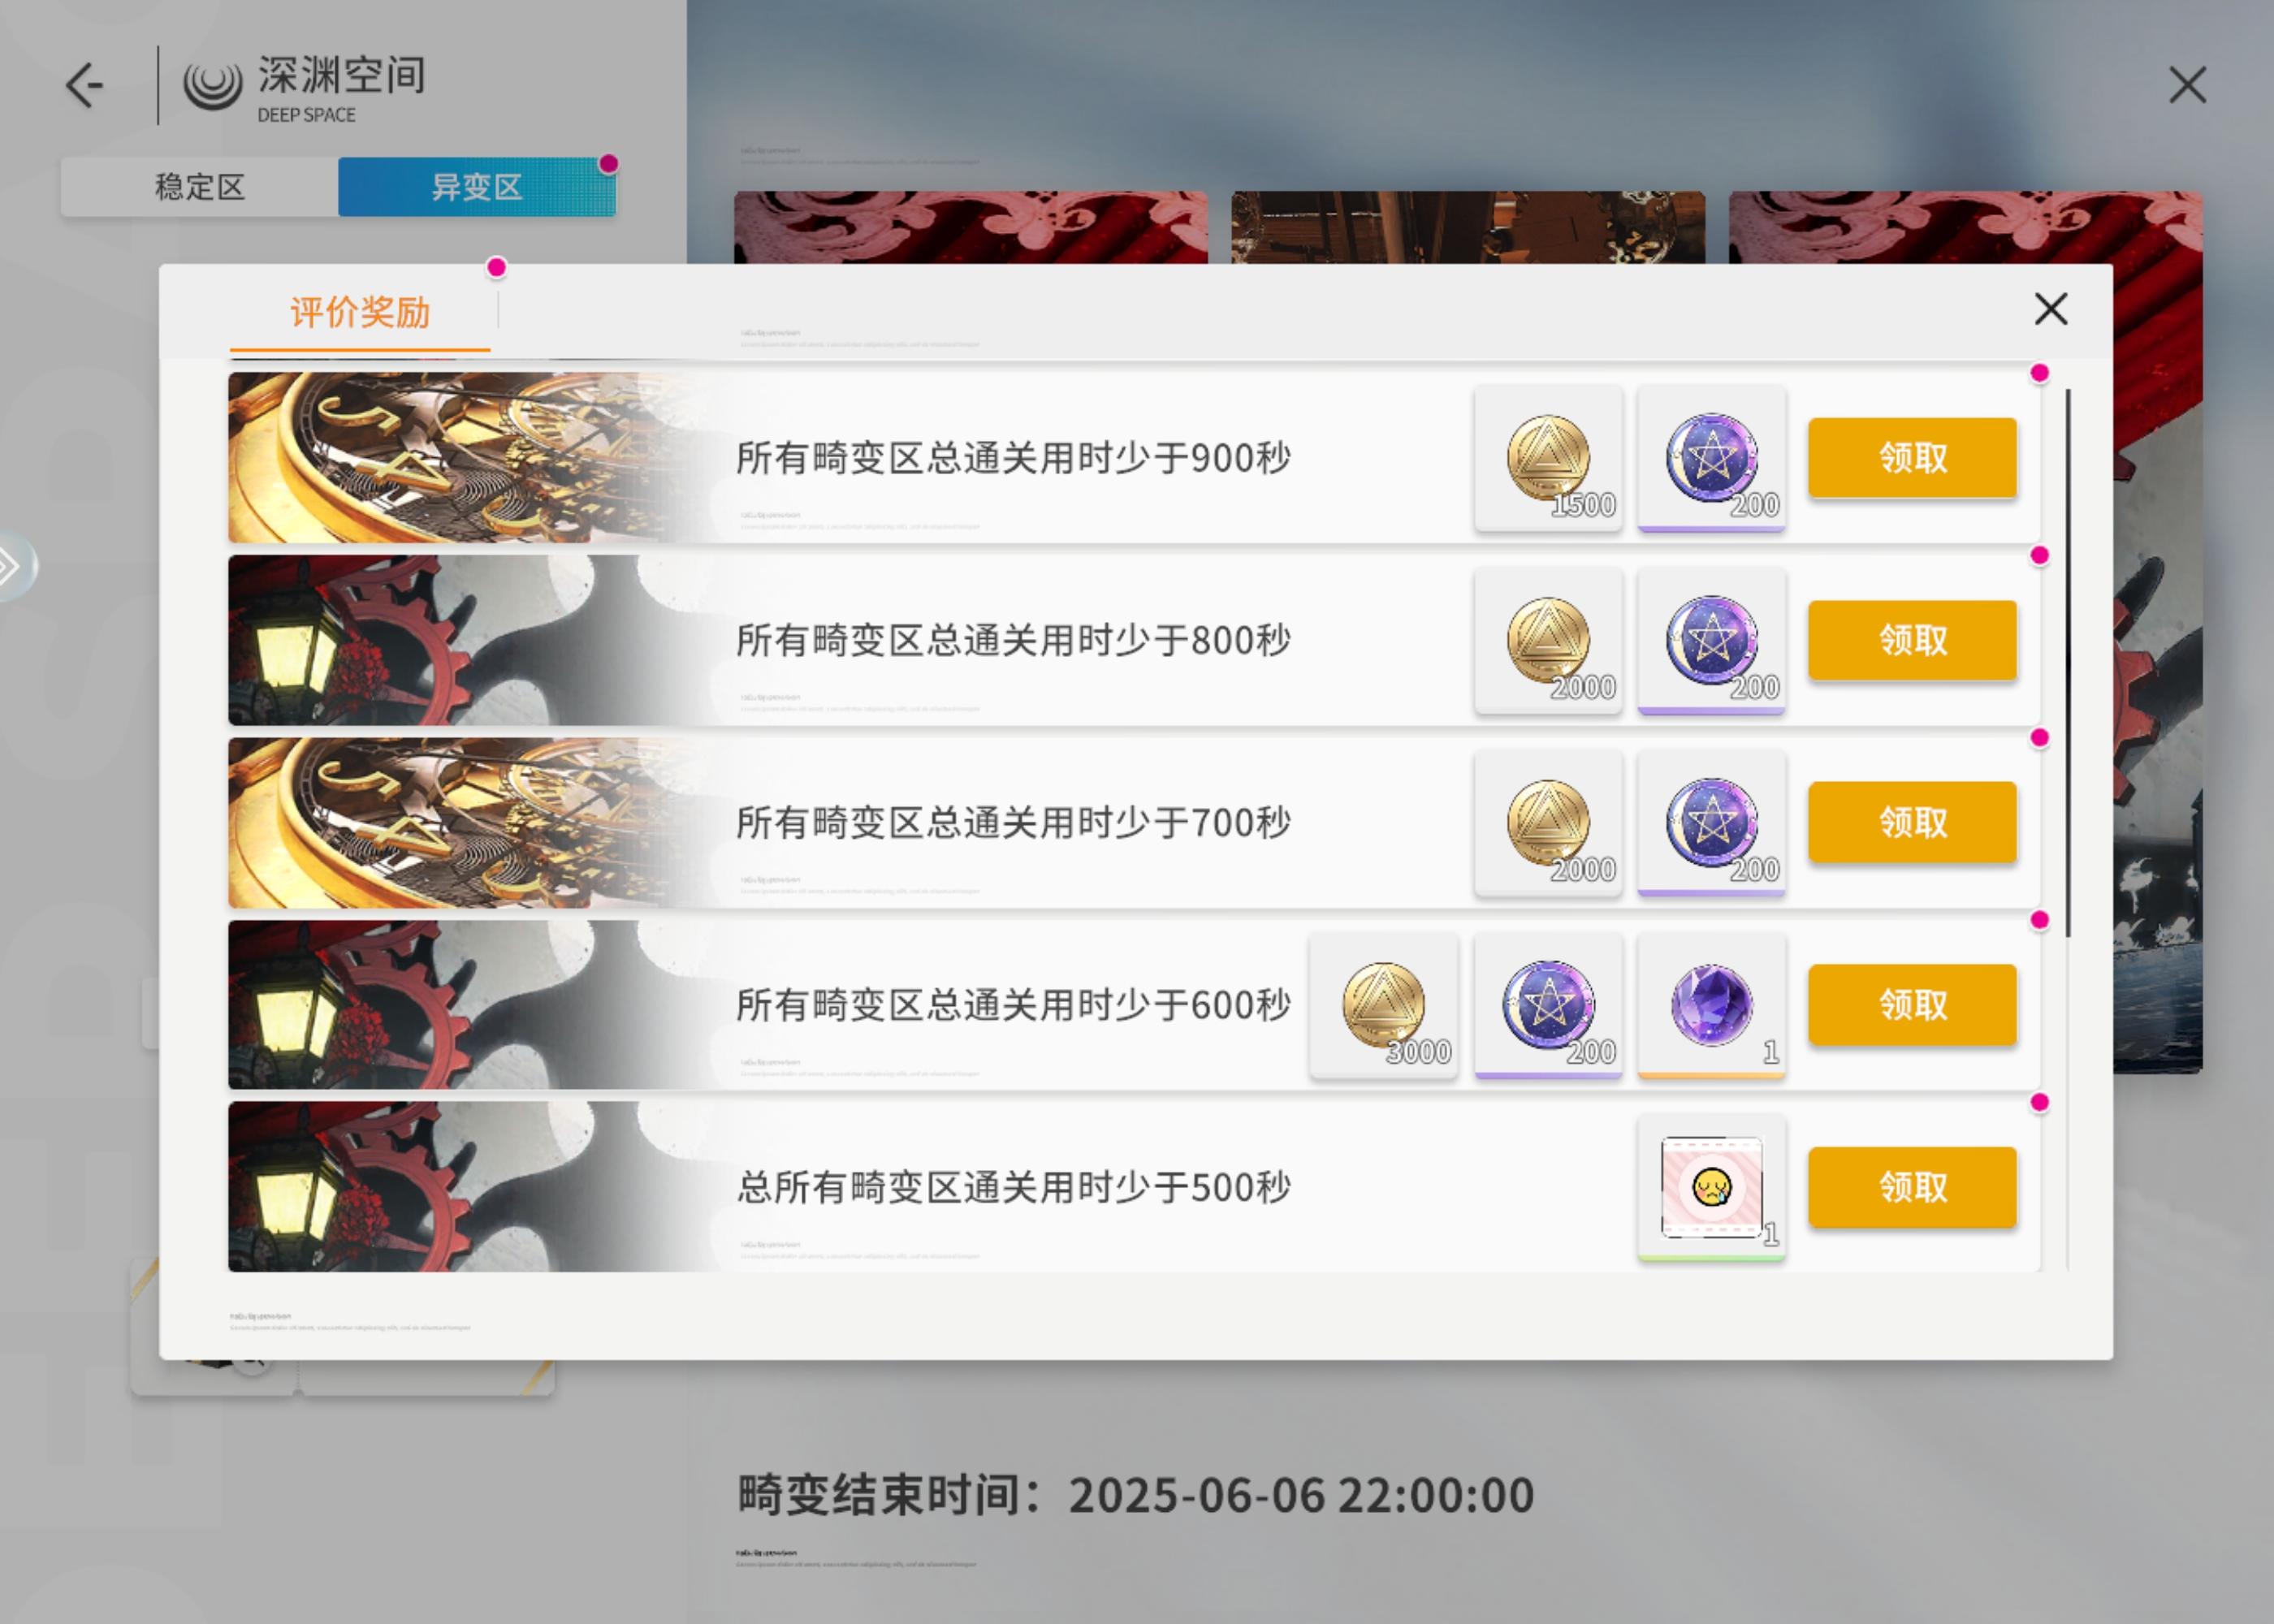
Task: Click the back arrow beside Deep Space logo
Action: 85,85
